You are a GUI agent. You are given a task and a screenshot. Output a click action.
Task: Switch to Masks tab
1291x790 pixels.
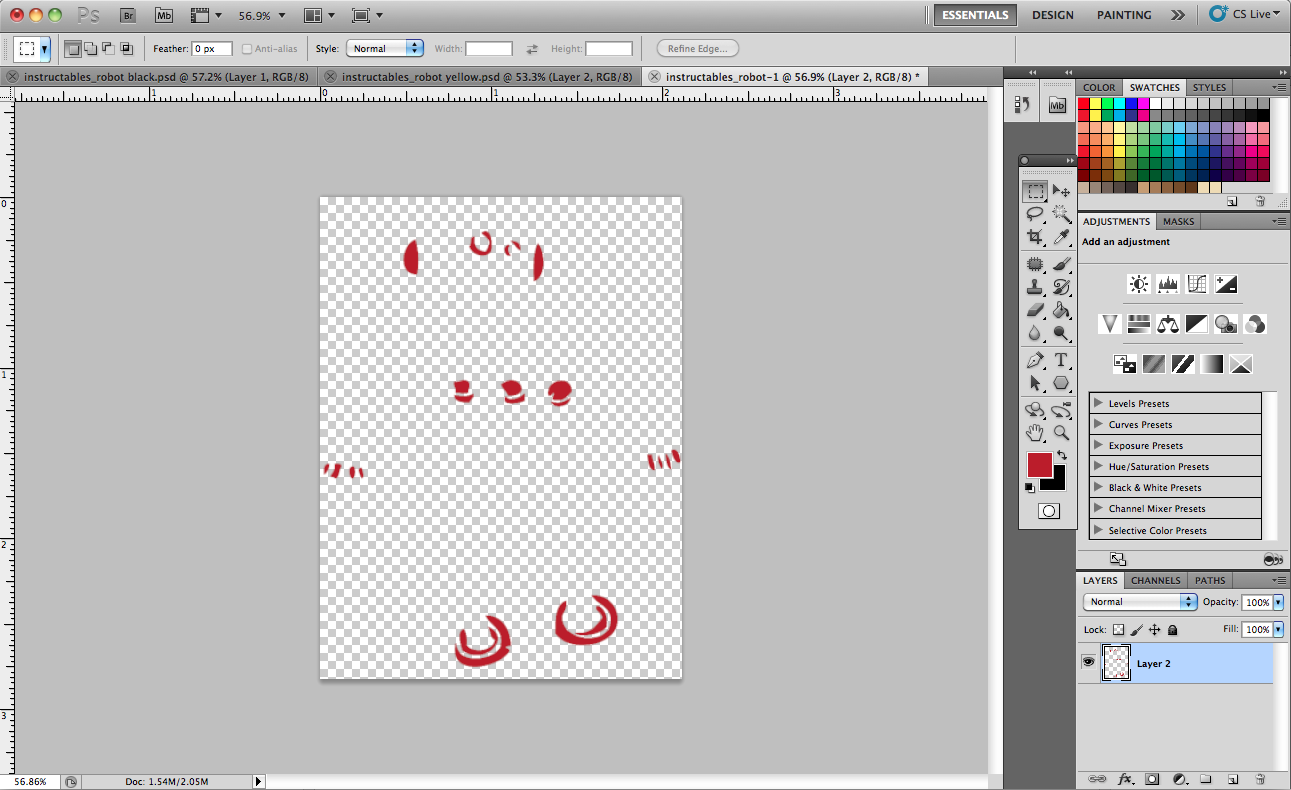tap(1179, 221)
